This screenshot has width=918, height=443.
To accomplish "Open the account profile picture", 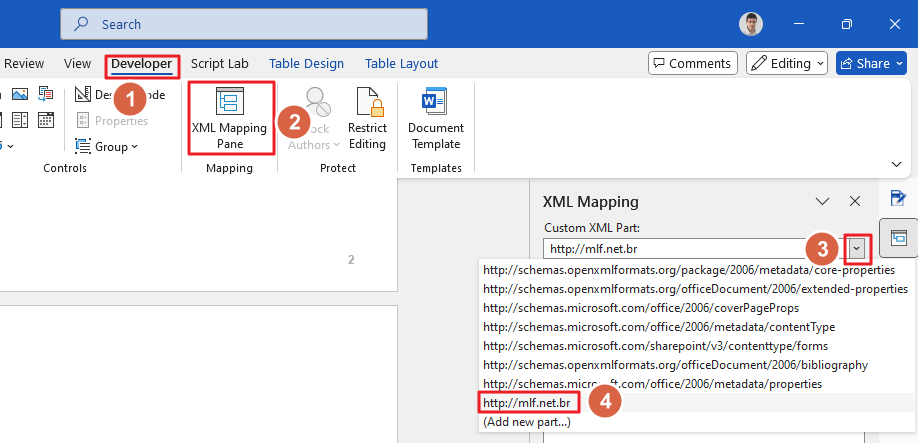I will tap(751, 24).
